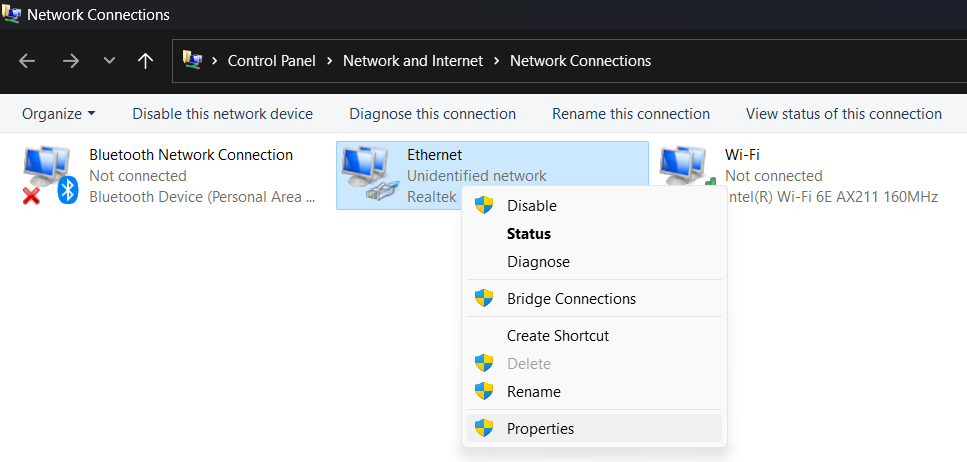Click the Network Connections title bar icon
The image size is (967, 462).
click(x=12, y=14)
